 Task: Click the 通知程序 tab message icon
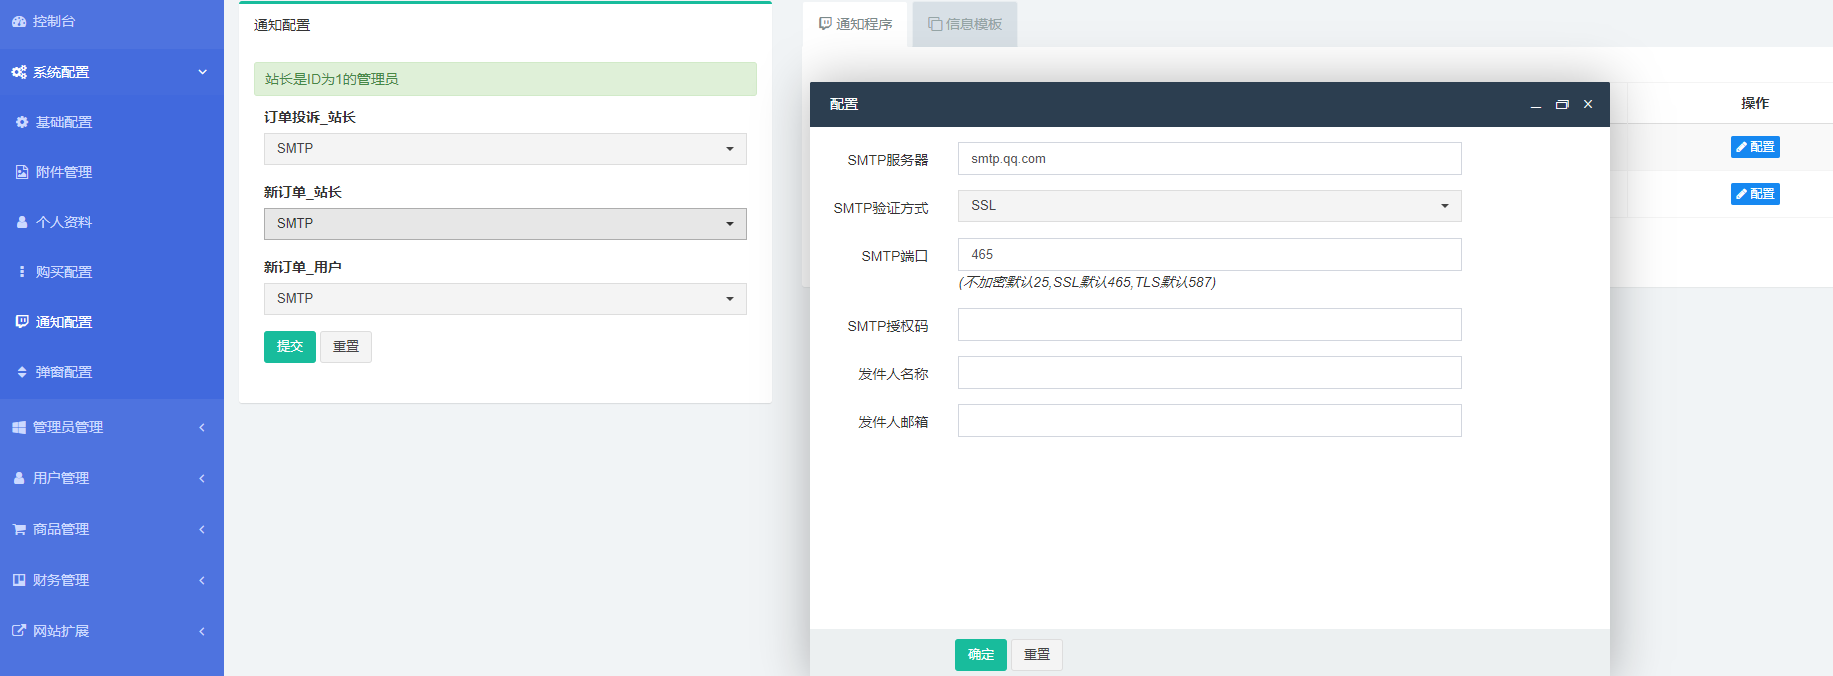(825, 24)
